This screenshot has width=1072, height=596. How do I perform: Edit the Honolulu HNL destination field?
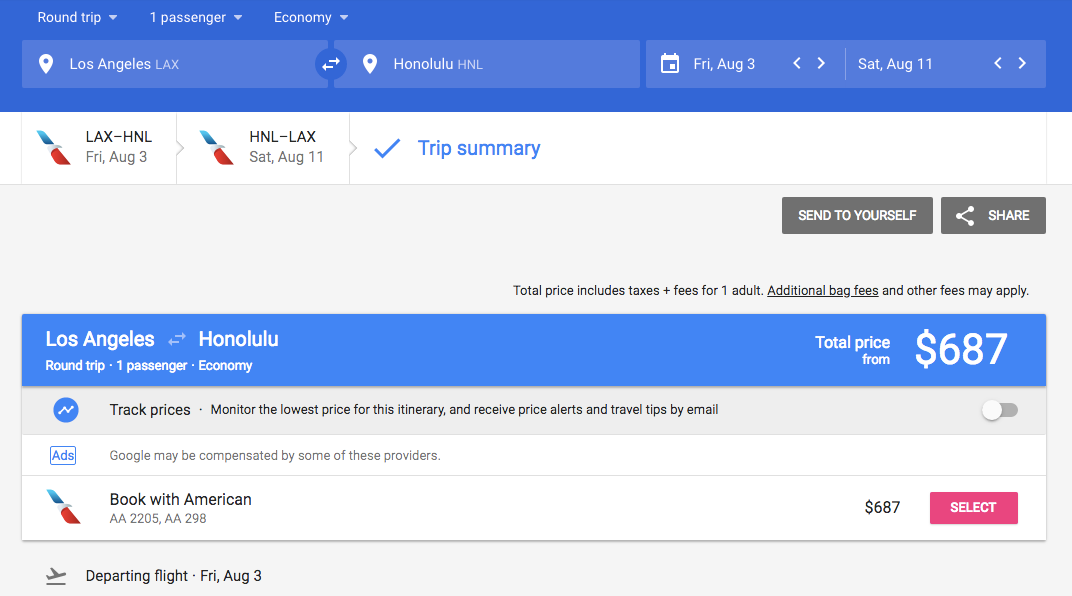click(487, 64)
